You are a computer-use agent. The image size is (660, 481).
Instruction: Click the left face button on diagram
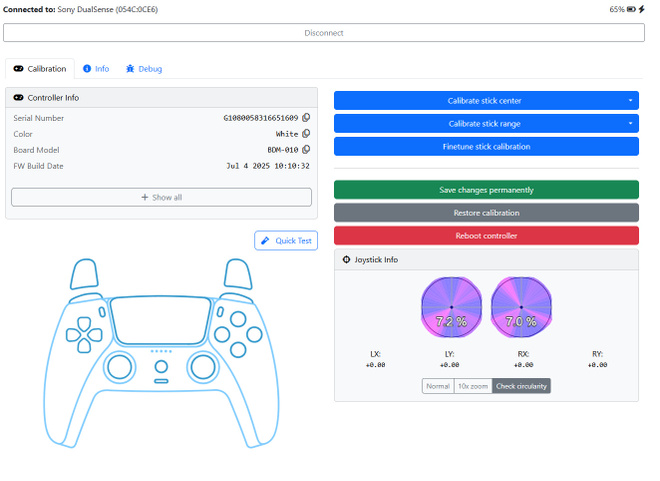pos(222,335)
